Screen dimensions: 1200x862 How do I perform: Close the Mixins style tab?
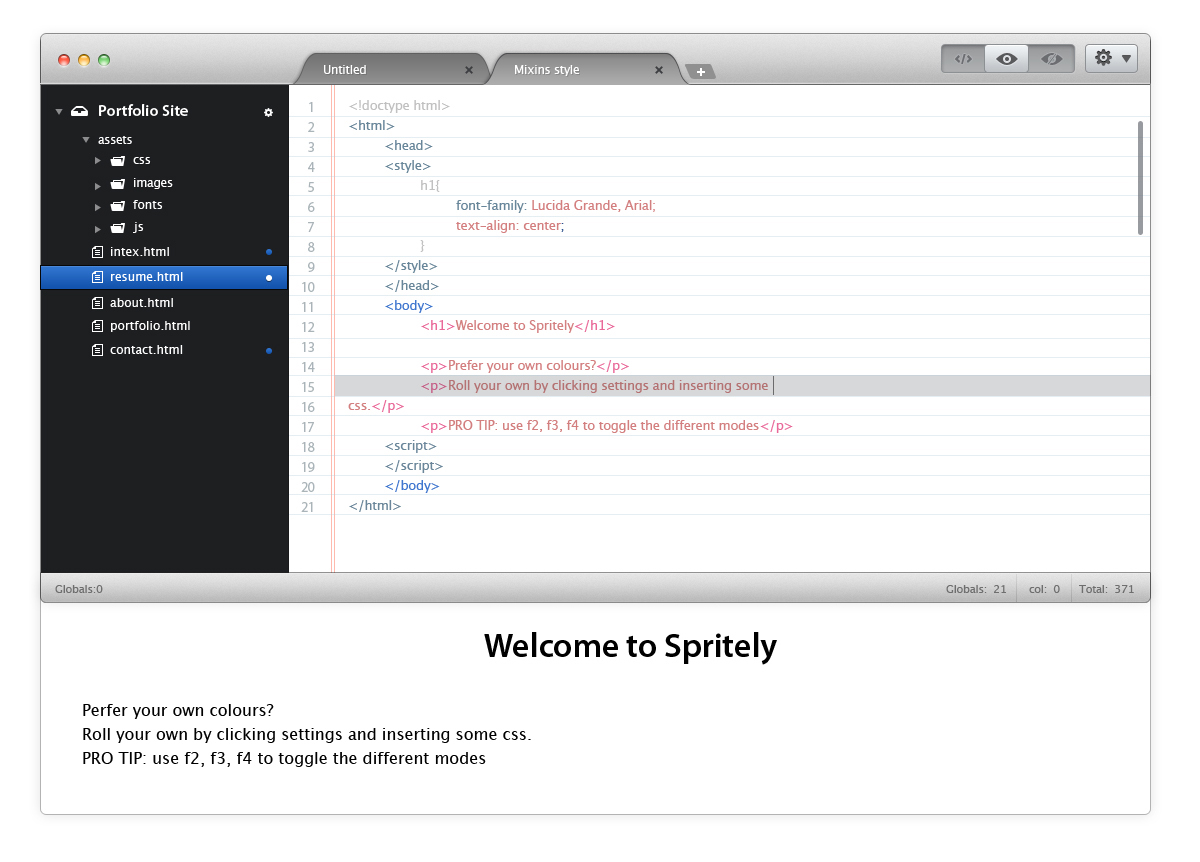(658, 70)
